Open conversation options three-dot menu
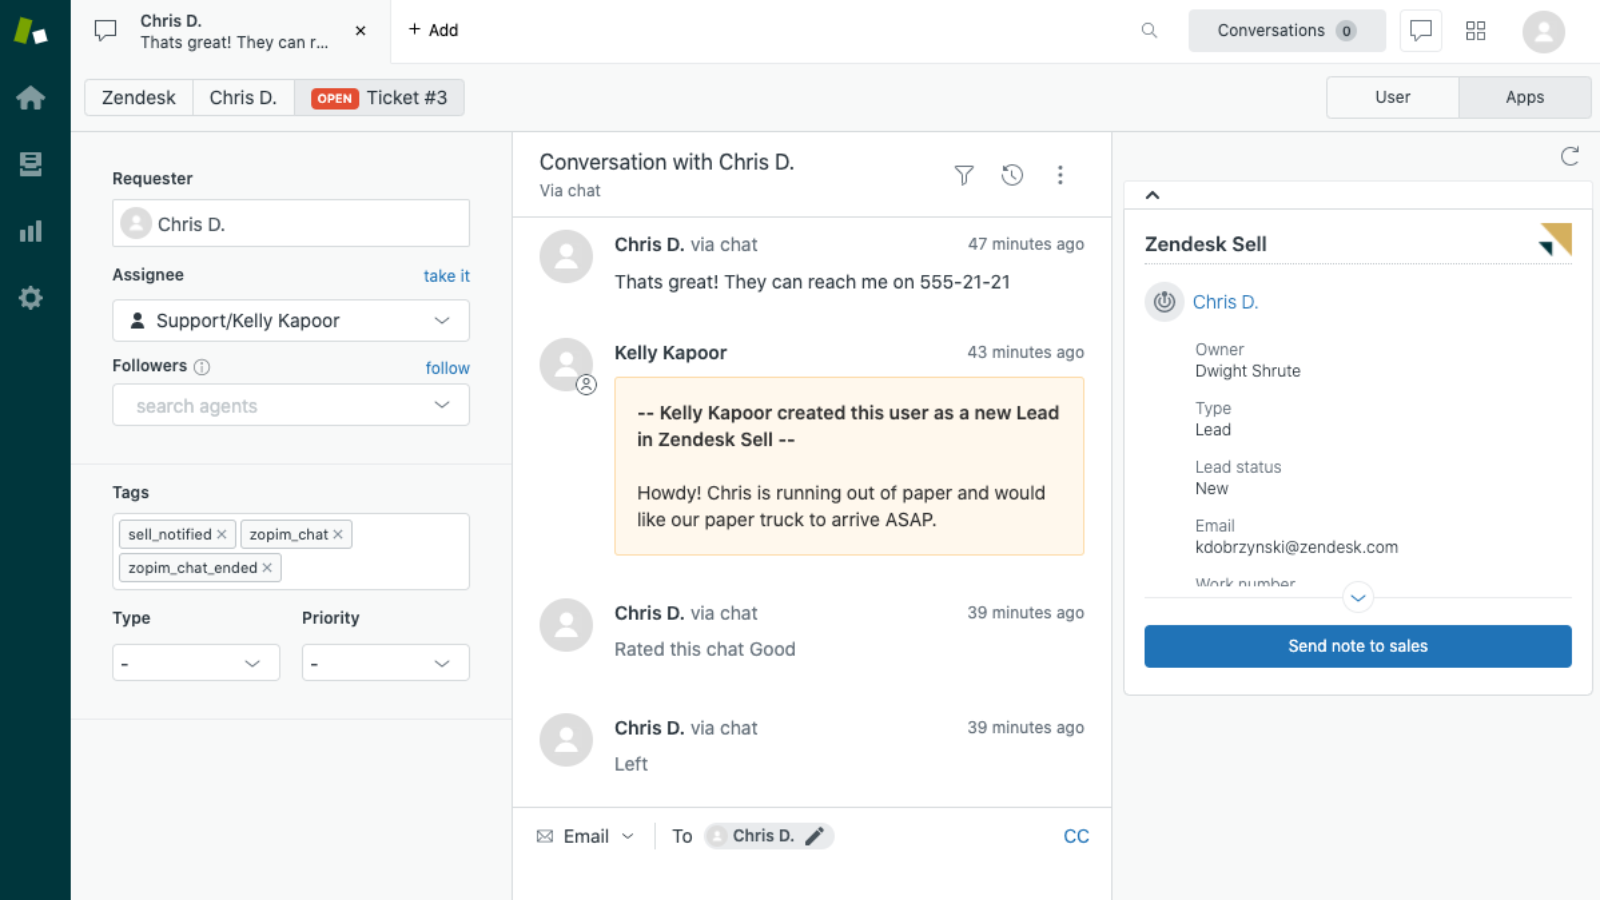This screenshot has height=900, width=1600. point(1060,175)
